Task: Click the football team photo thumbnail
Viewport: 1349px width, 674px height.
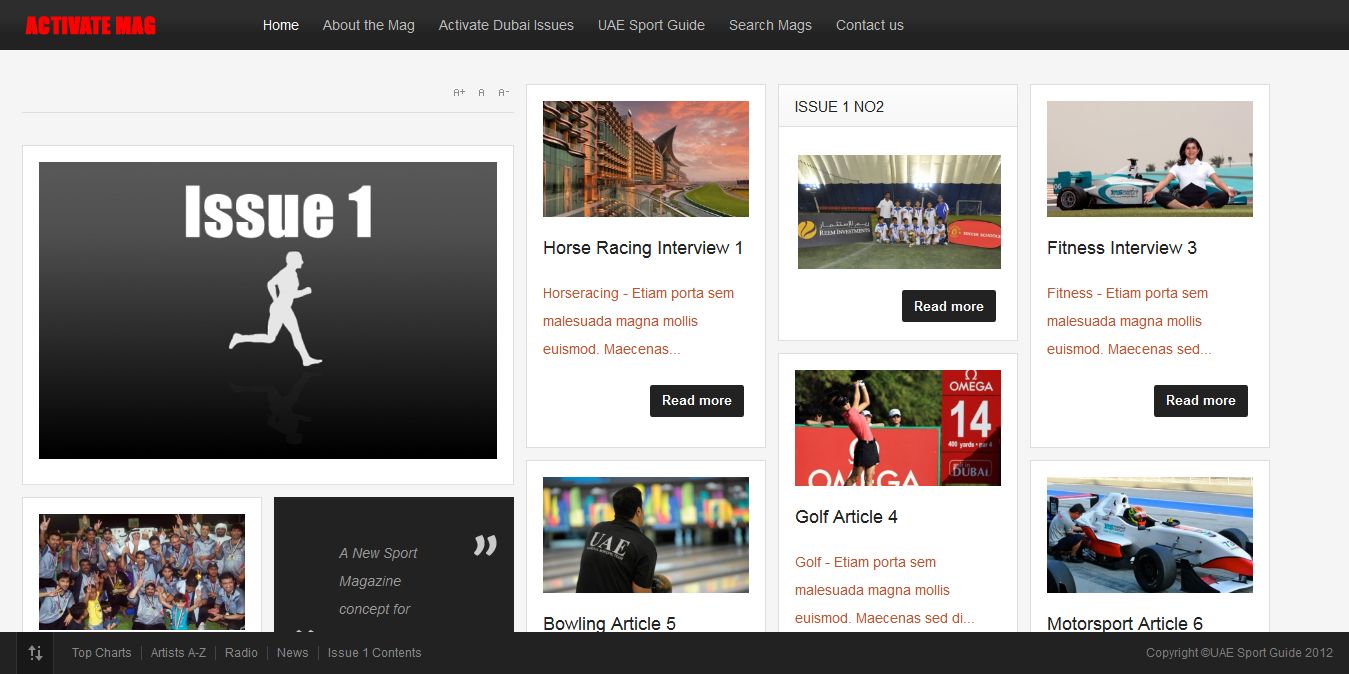Action: (899, 212)
